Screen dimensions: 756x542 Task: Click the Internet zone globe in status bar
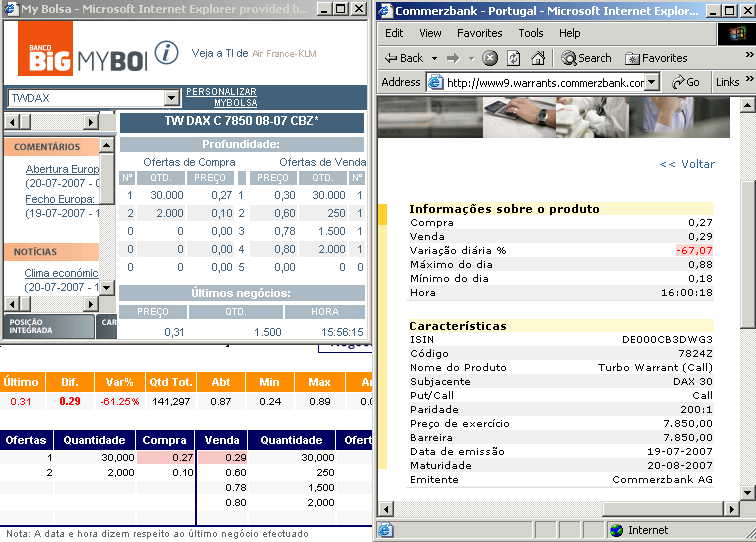(x=616, y=530)
